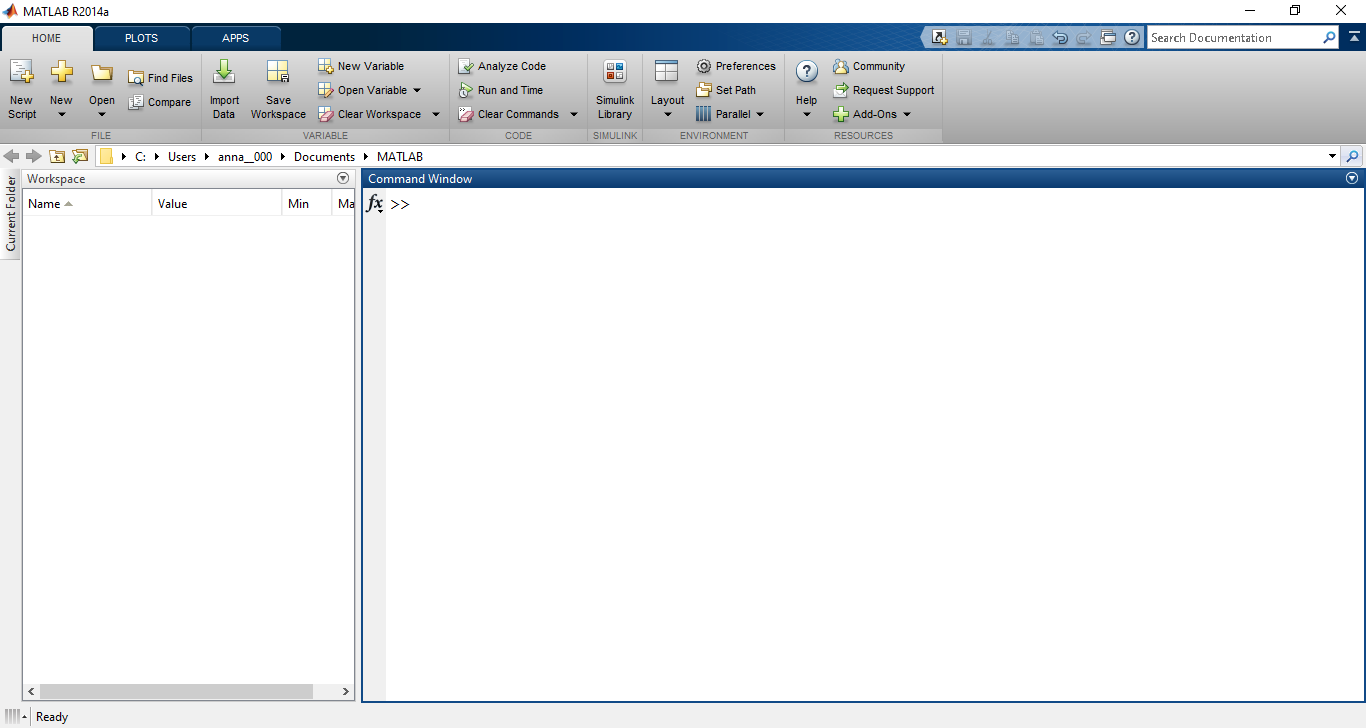Click Clear Workspace button
The width and height of the screenshot is (1366, 728).
(x=369, y=114)
